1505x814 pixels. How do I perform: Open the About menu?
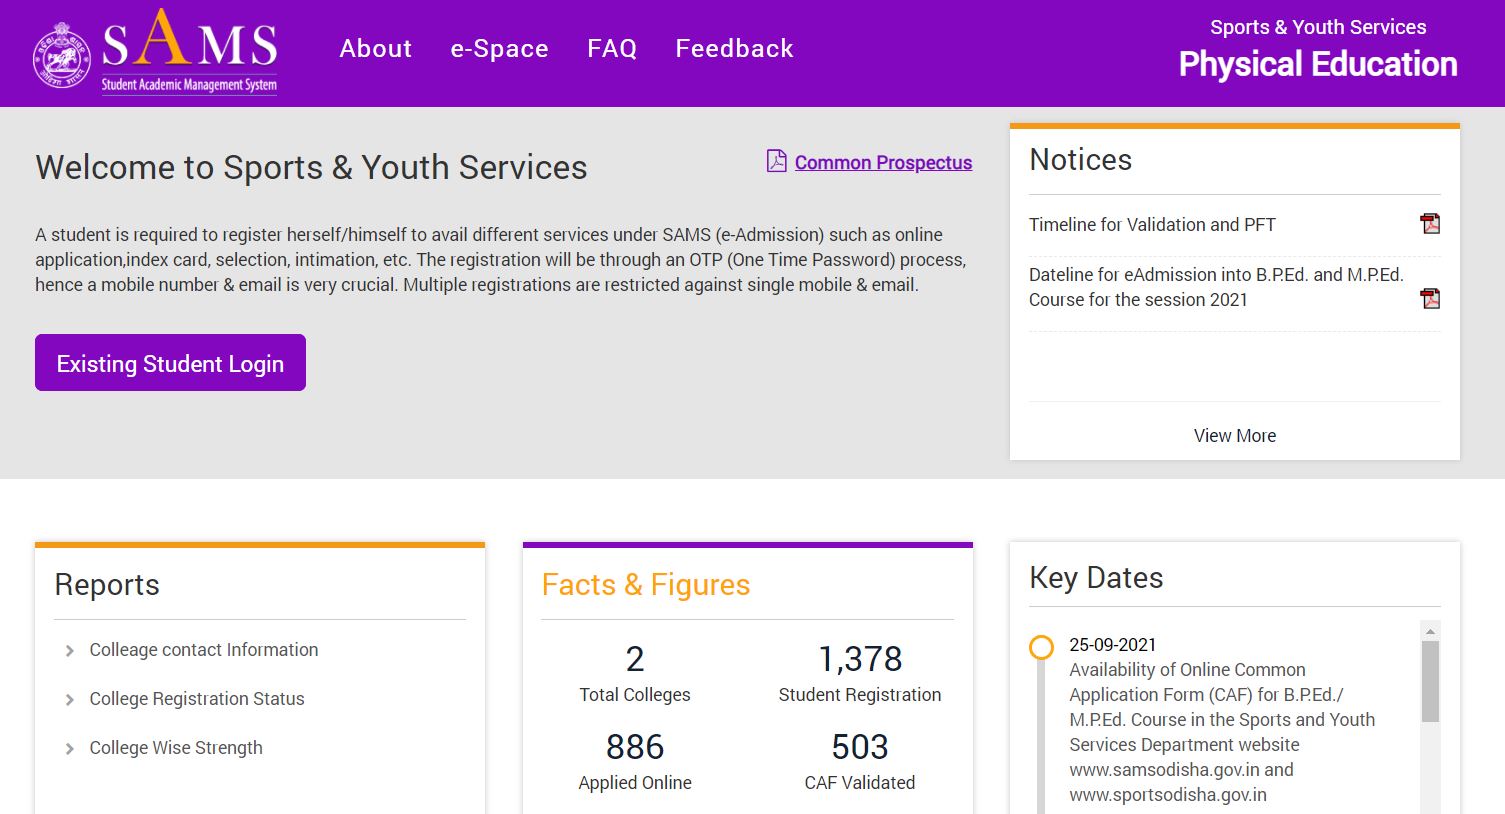[x=376, y=48]
